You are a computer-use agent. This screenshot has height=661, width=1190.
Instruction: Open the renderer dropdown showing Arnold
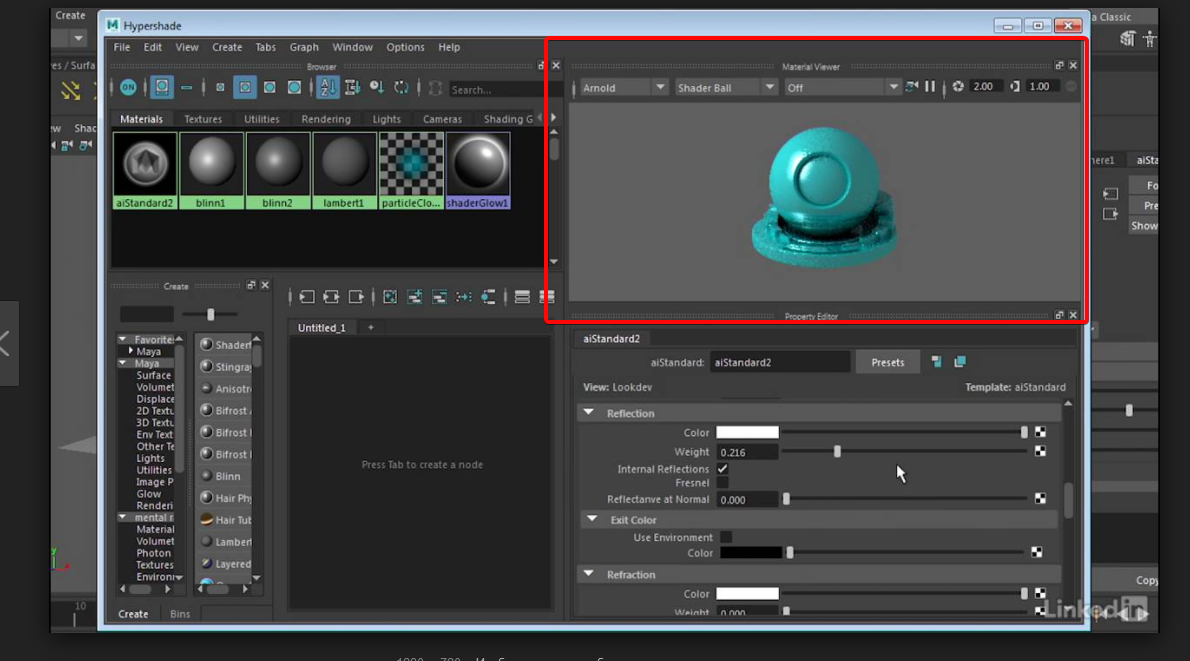point(623,88)
